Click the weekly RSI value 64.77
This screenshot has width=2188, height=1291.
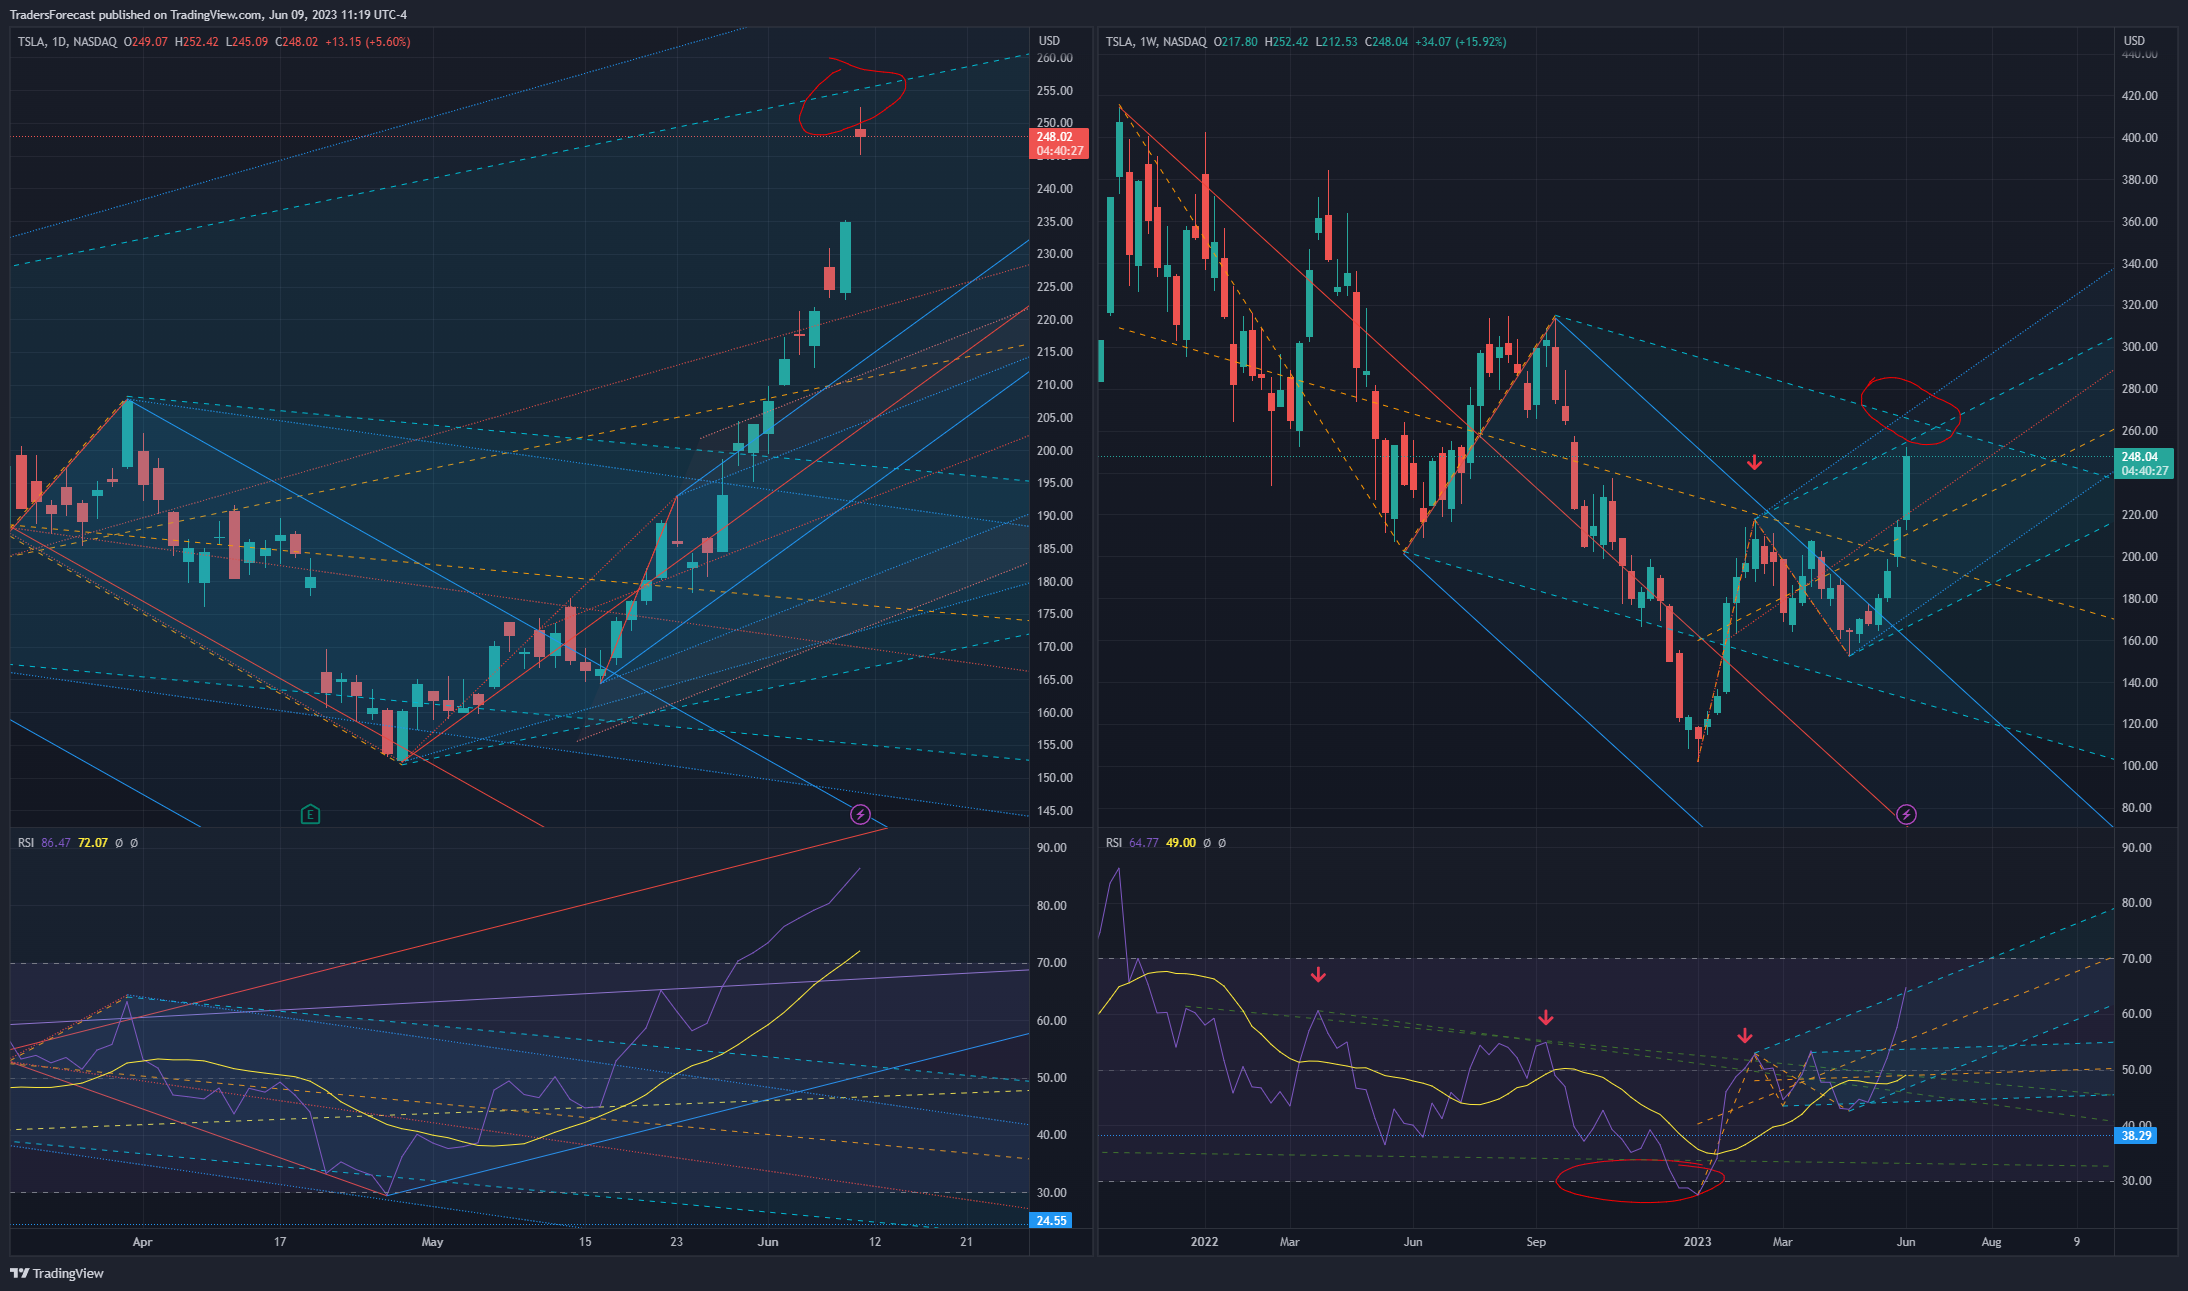pyautogui.click(x=1144, y=843)
